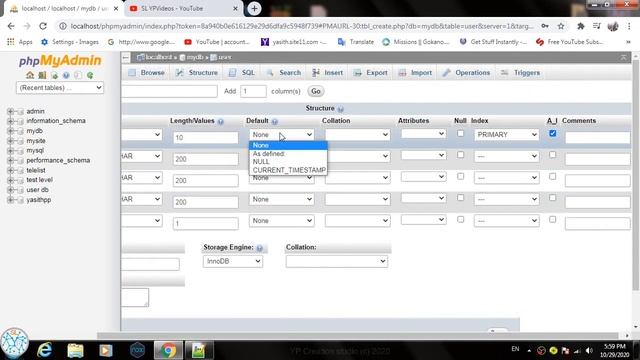Toggle the A_I checkbox in the third column row

pyautogui.click(x=553, y=176)
